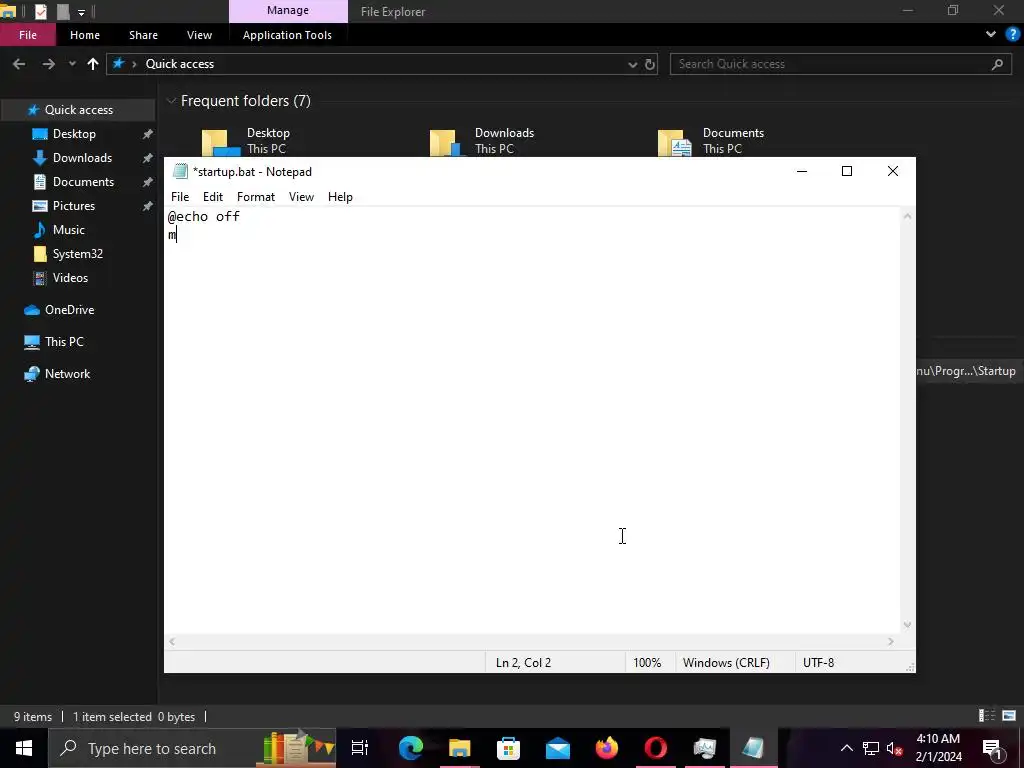
Task: Open Notepad Format menu
Action: [255, 197]
